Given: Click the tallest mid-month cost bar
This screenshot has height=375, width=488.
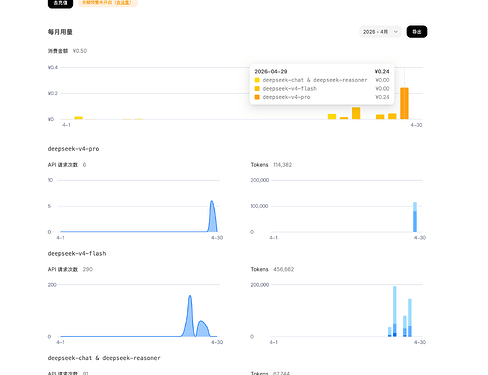Looking at the screenshot, I should [x=356, y=113].
